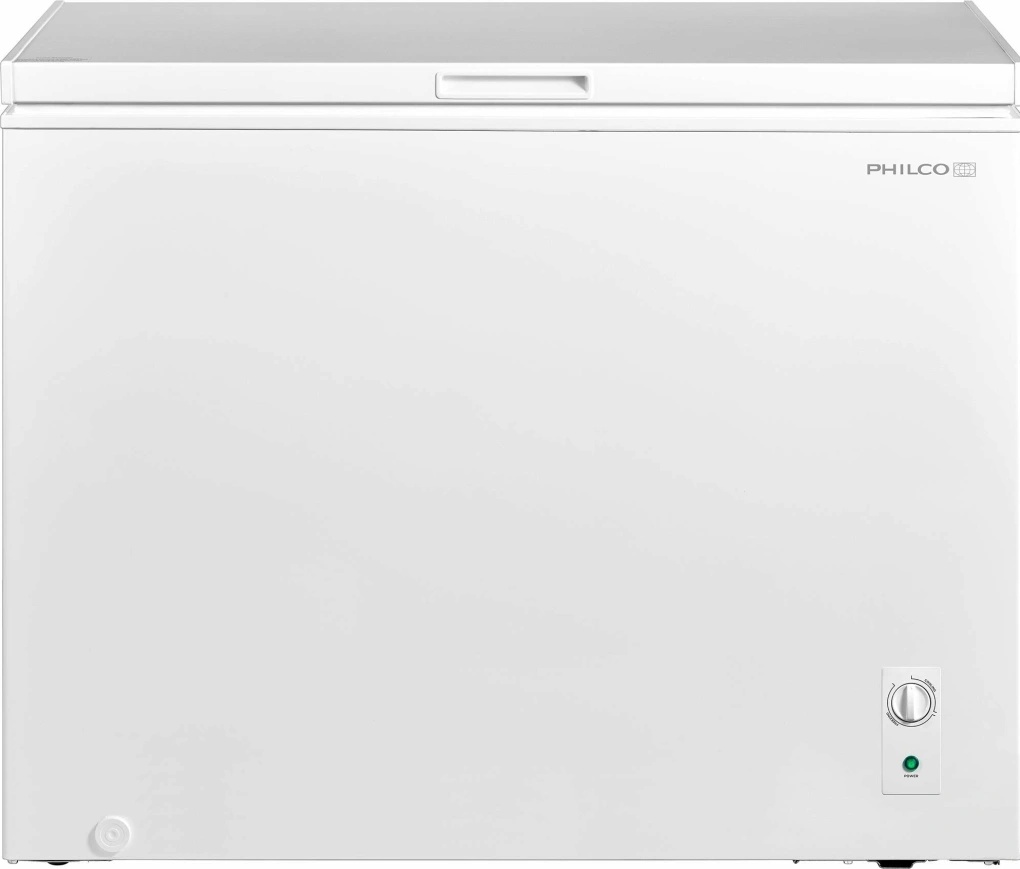Click the green power indicator light
Viewport: 1020px width, 869px height.
911,762
